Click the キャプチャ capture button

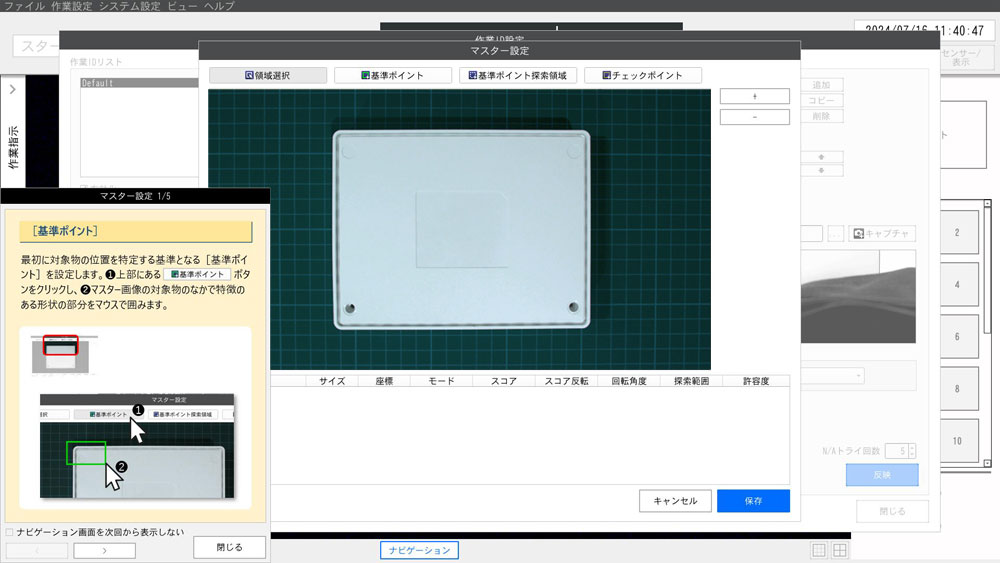click(882, 234)
